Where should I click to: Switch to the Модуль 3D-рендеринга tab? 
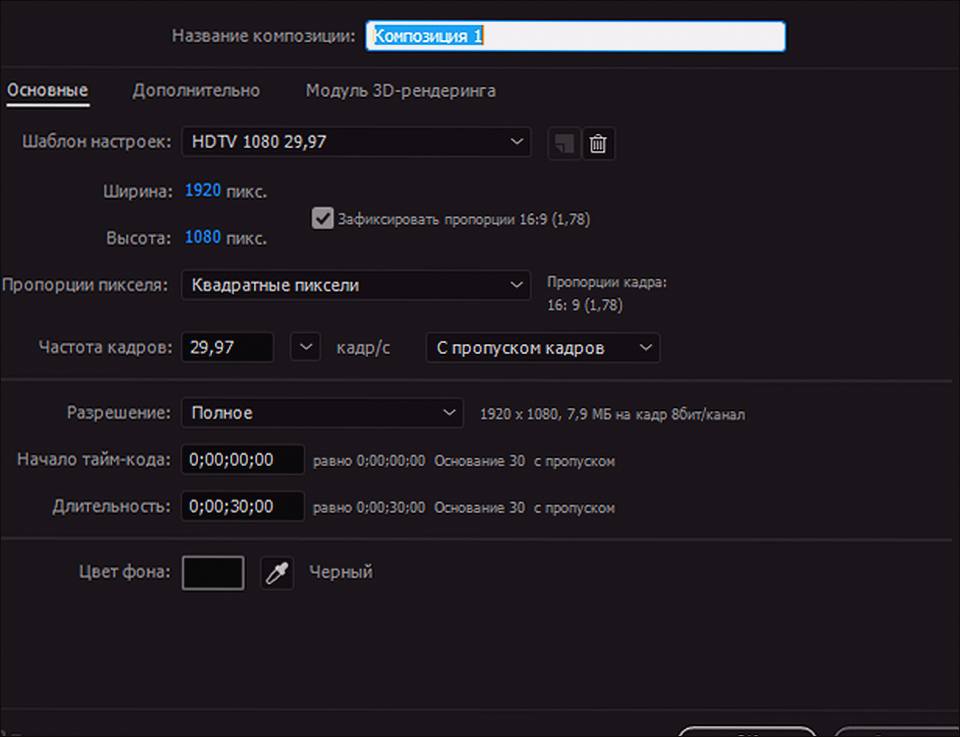pyautogui.click(x=400, y=91)
